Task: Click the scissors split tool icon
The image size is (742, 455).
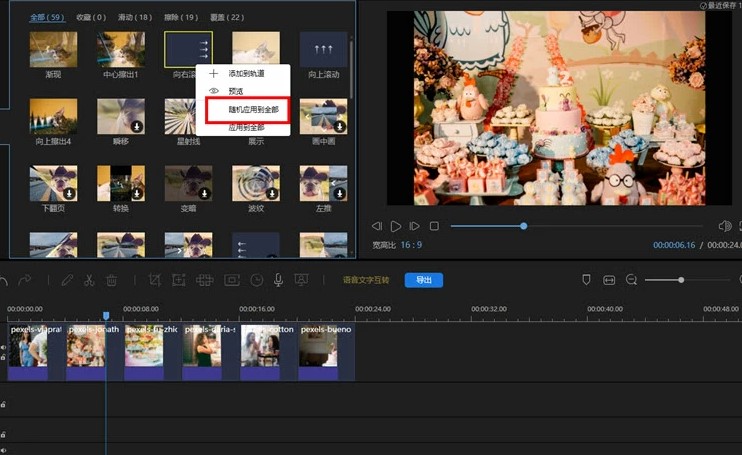Action: tap(89, 280)
